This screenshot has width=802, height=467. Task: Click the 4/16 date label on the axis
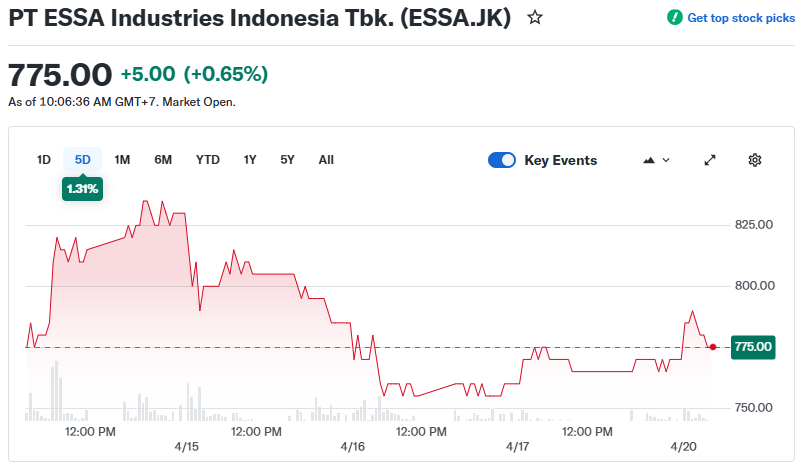[352, 446]
